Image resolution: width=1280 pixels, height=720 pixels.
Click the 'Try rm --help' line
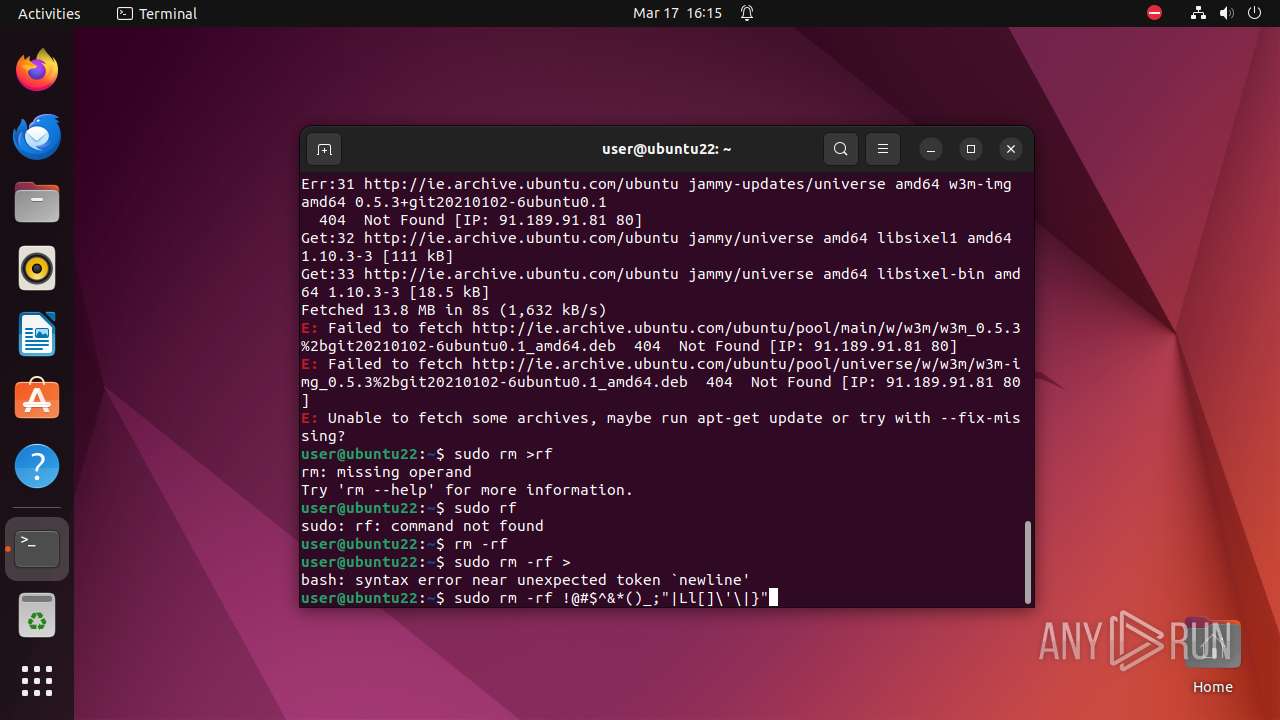[x=467, y=490]
